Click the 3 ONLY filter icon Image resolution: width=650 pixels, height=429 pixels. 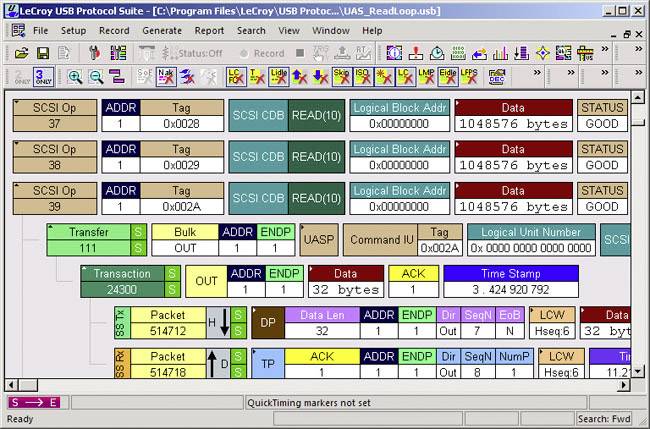pyautogui.click(x=43, y=77)
